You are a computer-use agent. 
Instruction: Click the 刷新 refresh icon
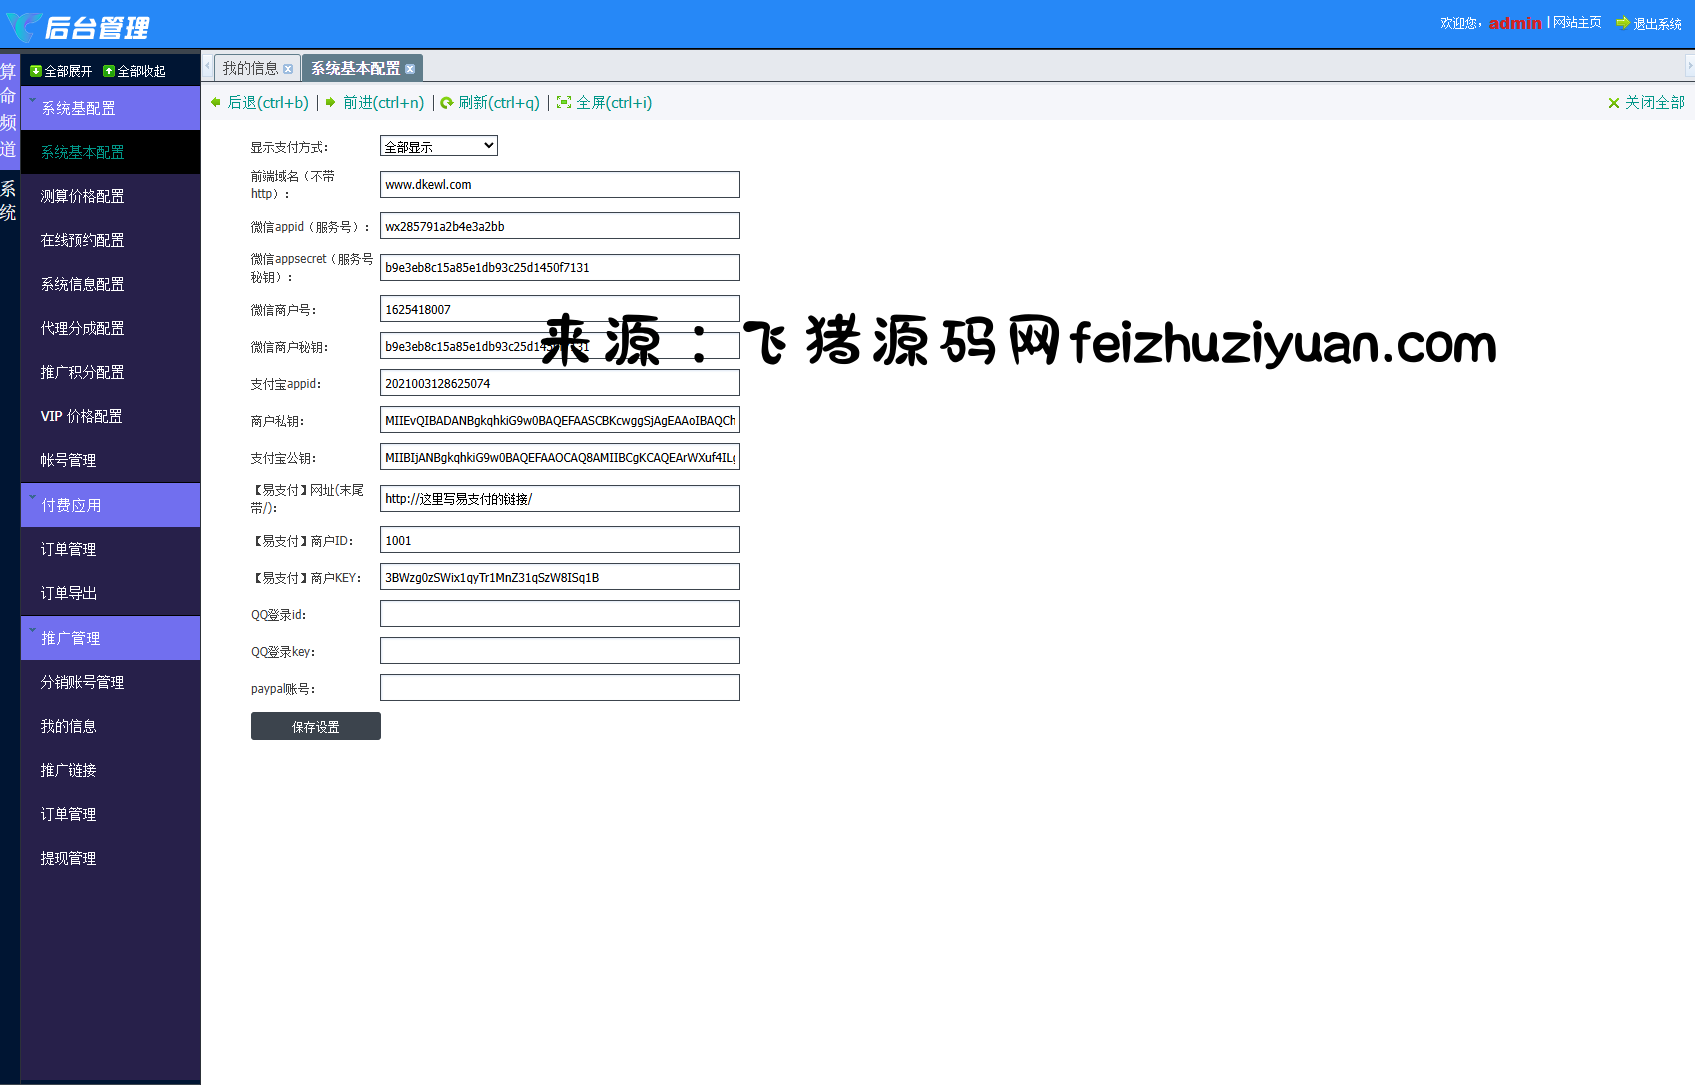coord(447,102)
